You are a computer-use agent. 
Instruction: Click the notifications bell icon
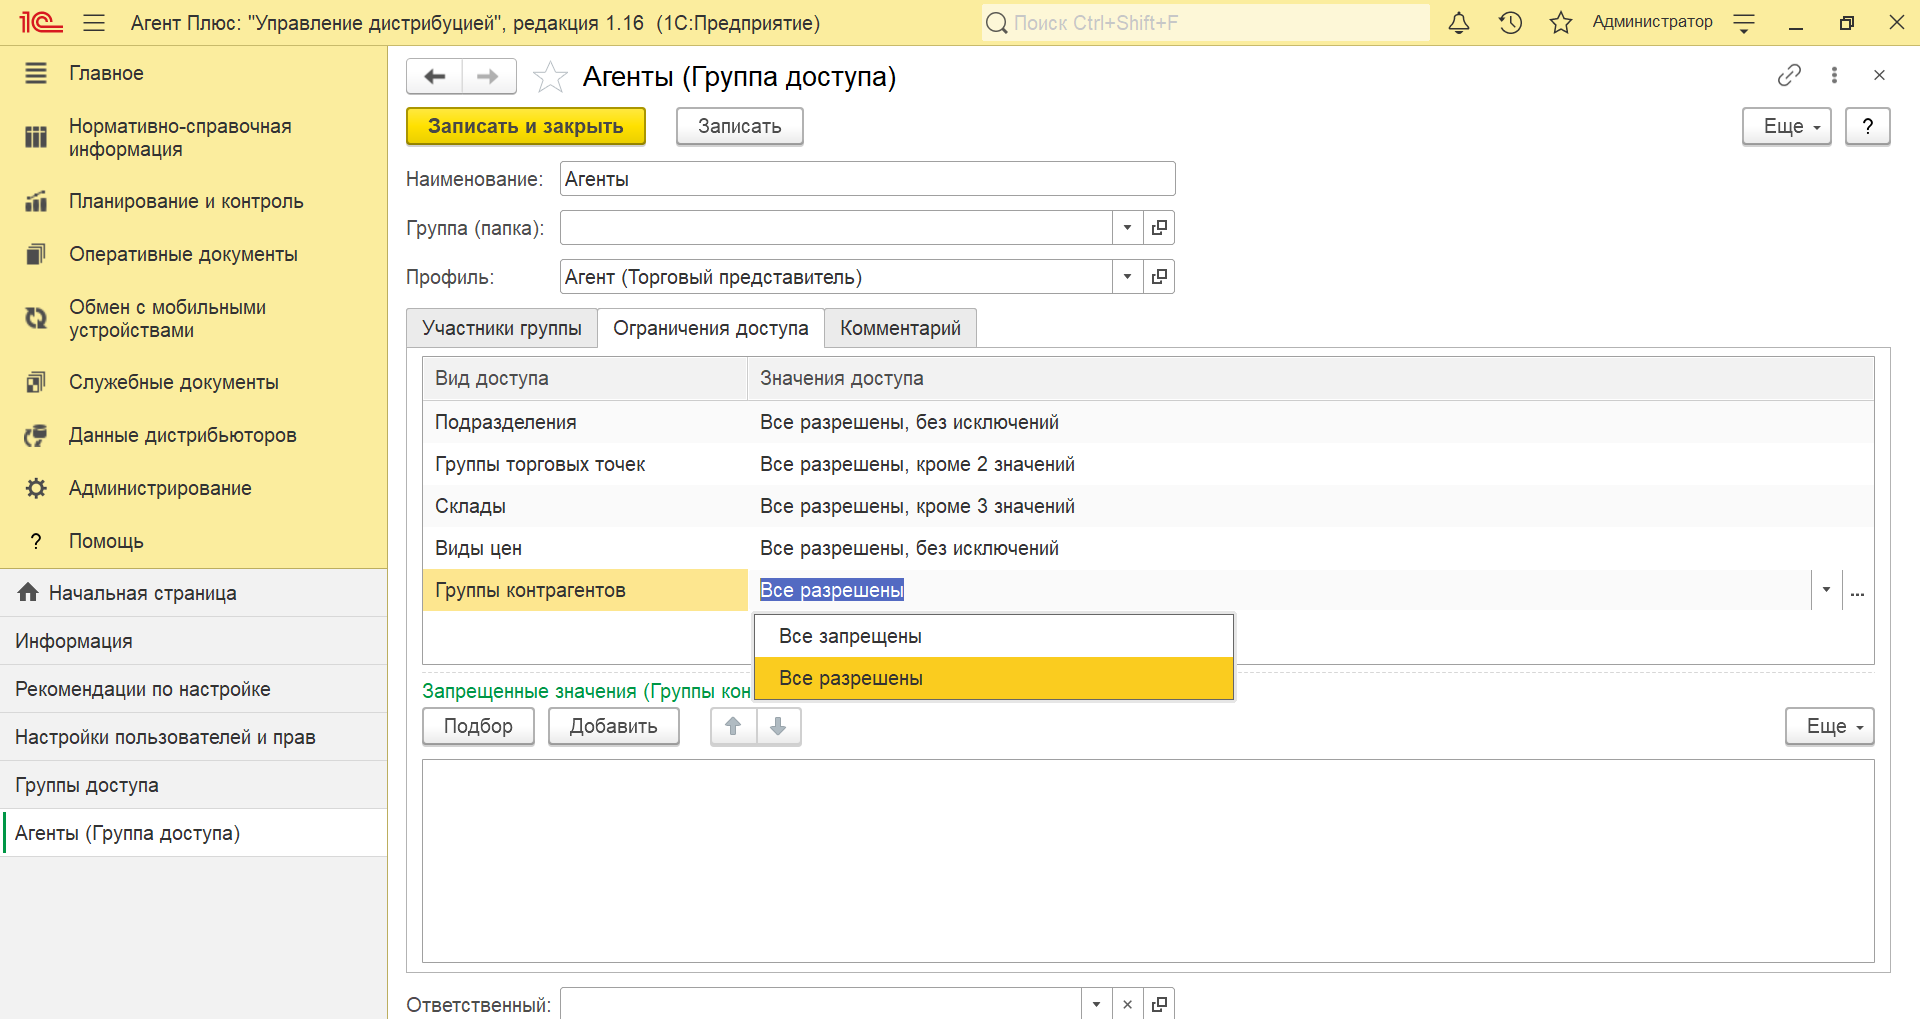point(1459,23)
